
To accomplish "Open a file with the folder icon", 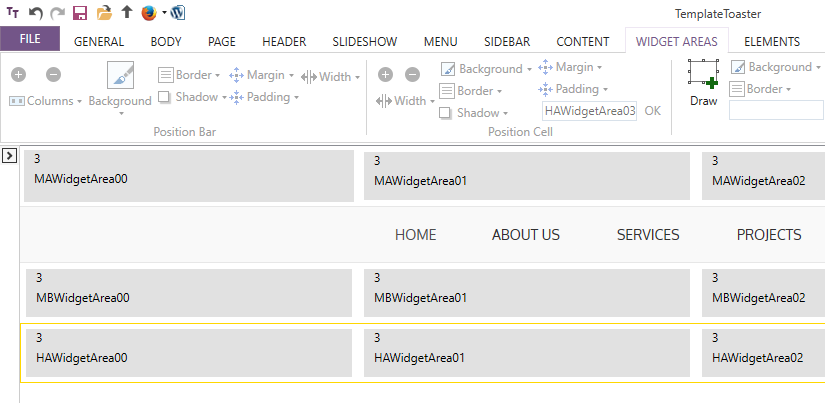I will click(x=103, y=13).
